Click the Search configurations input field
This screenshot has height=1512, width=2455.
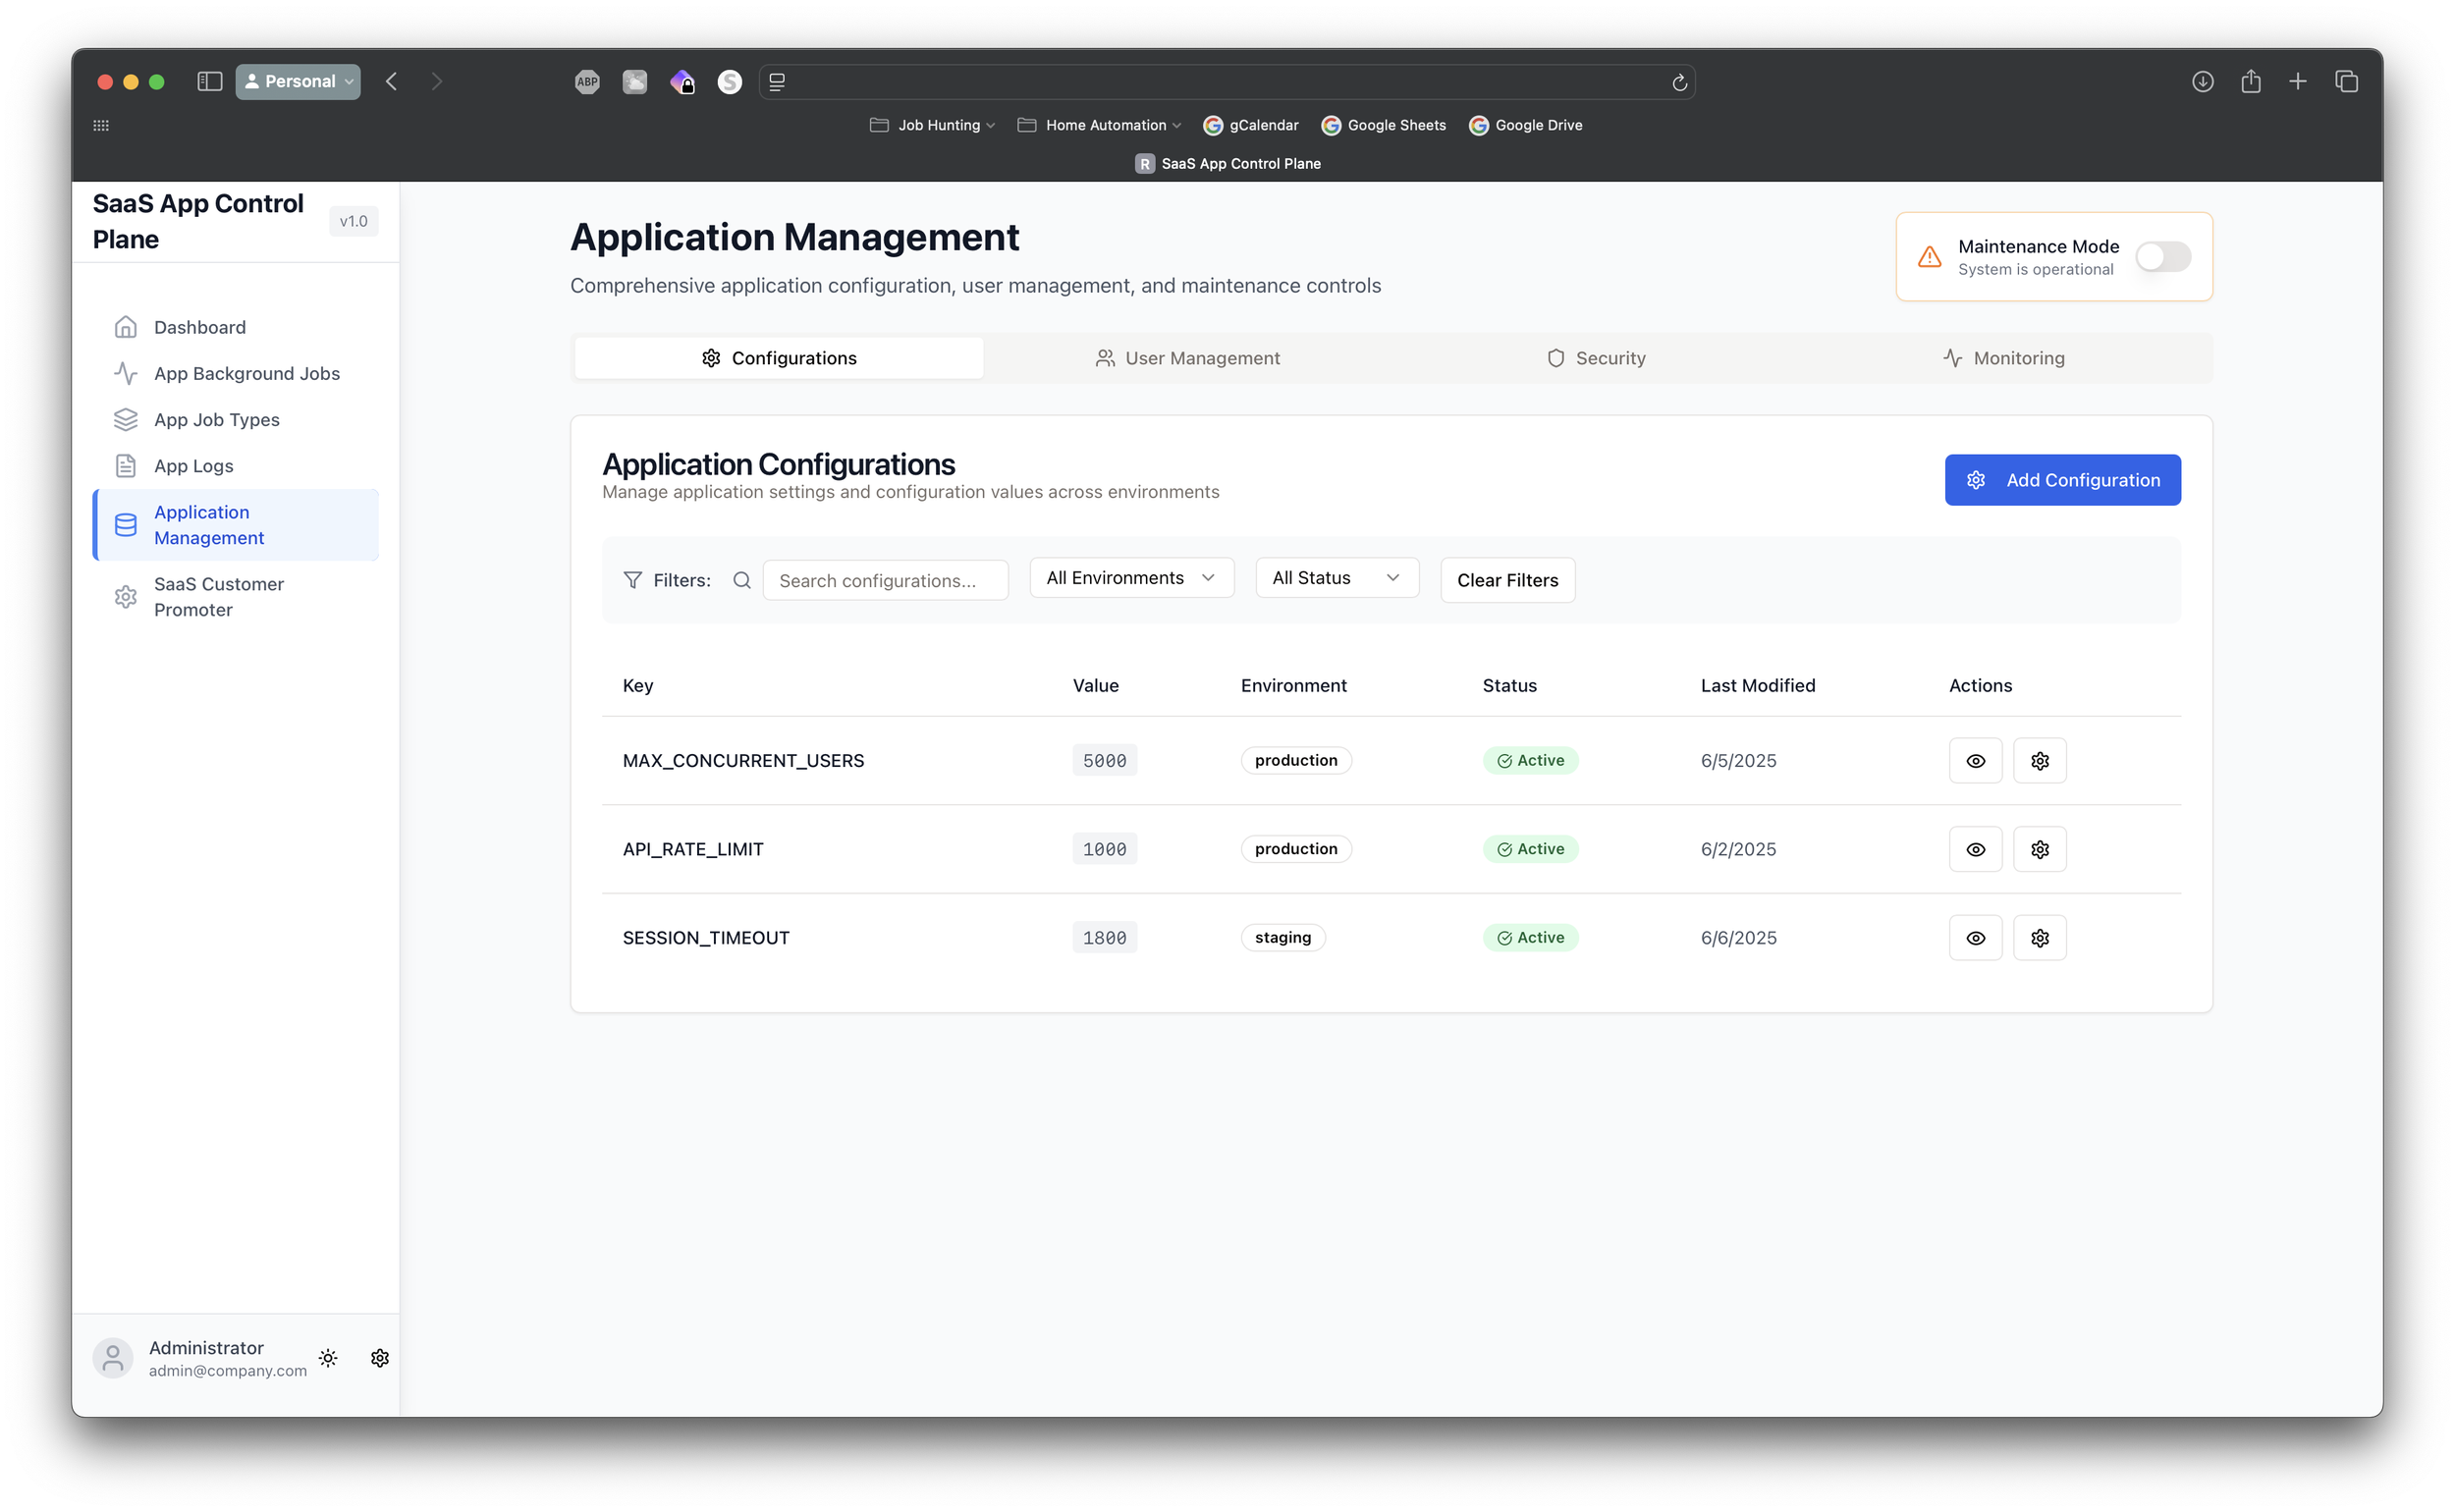point(885,580)
